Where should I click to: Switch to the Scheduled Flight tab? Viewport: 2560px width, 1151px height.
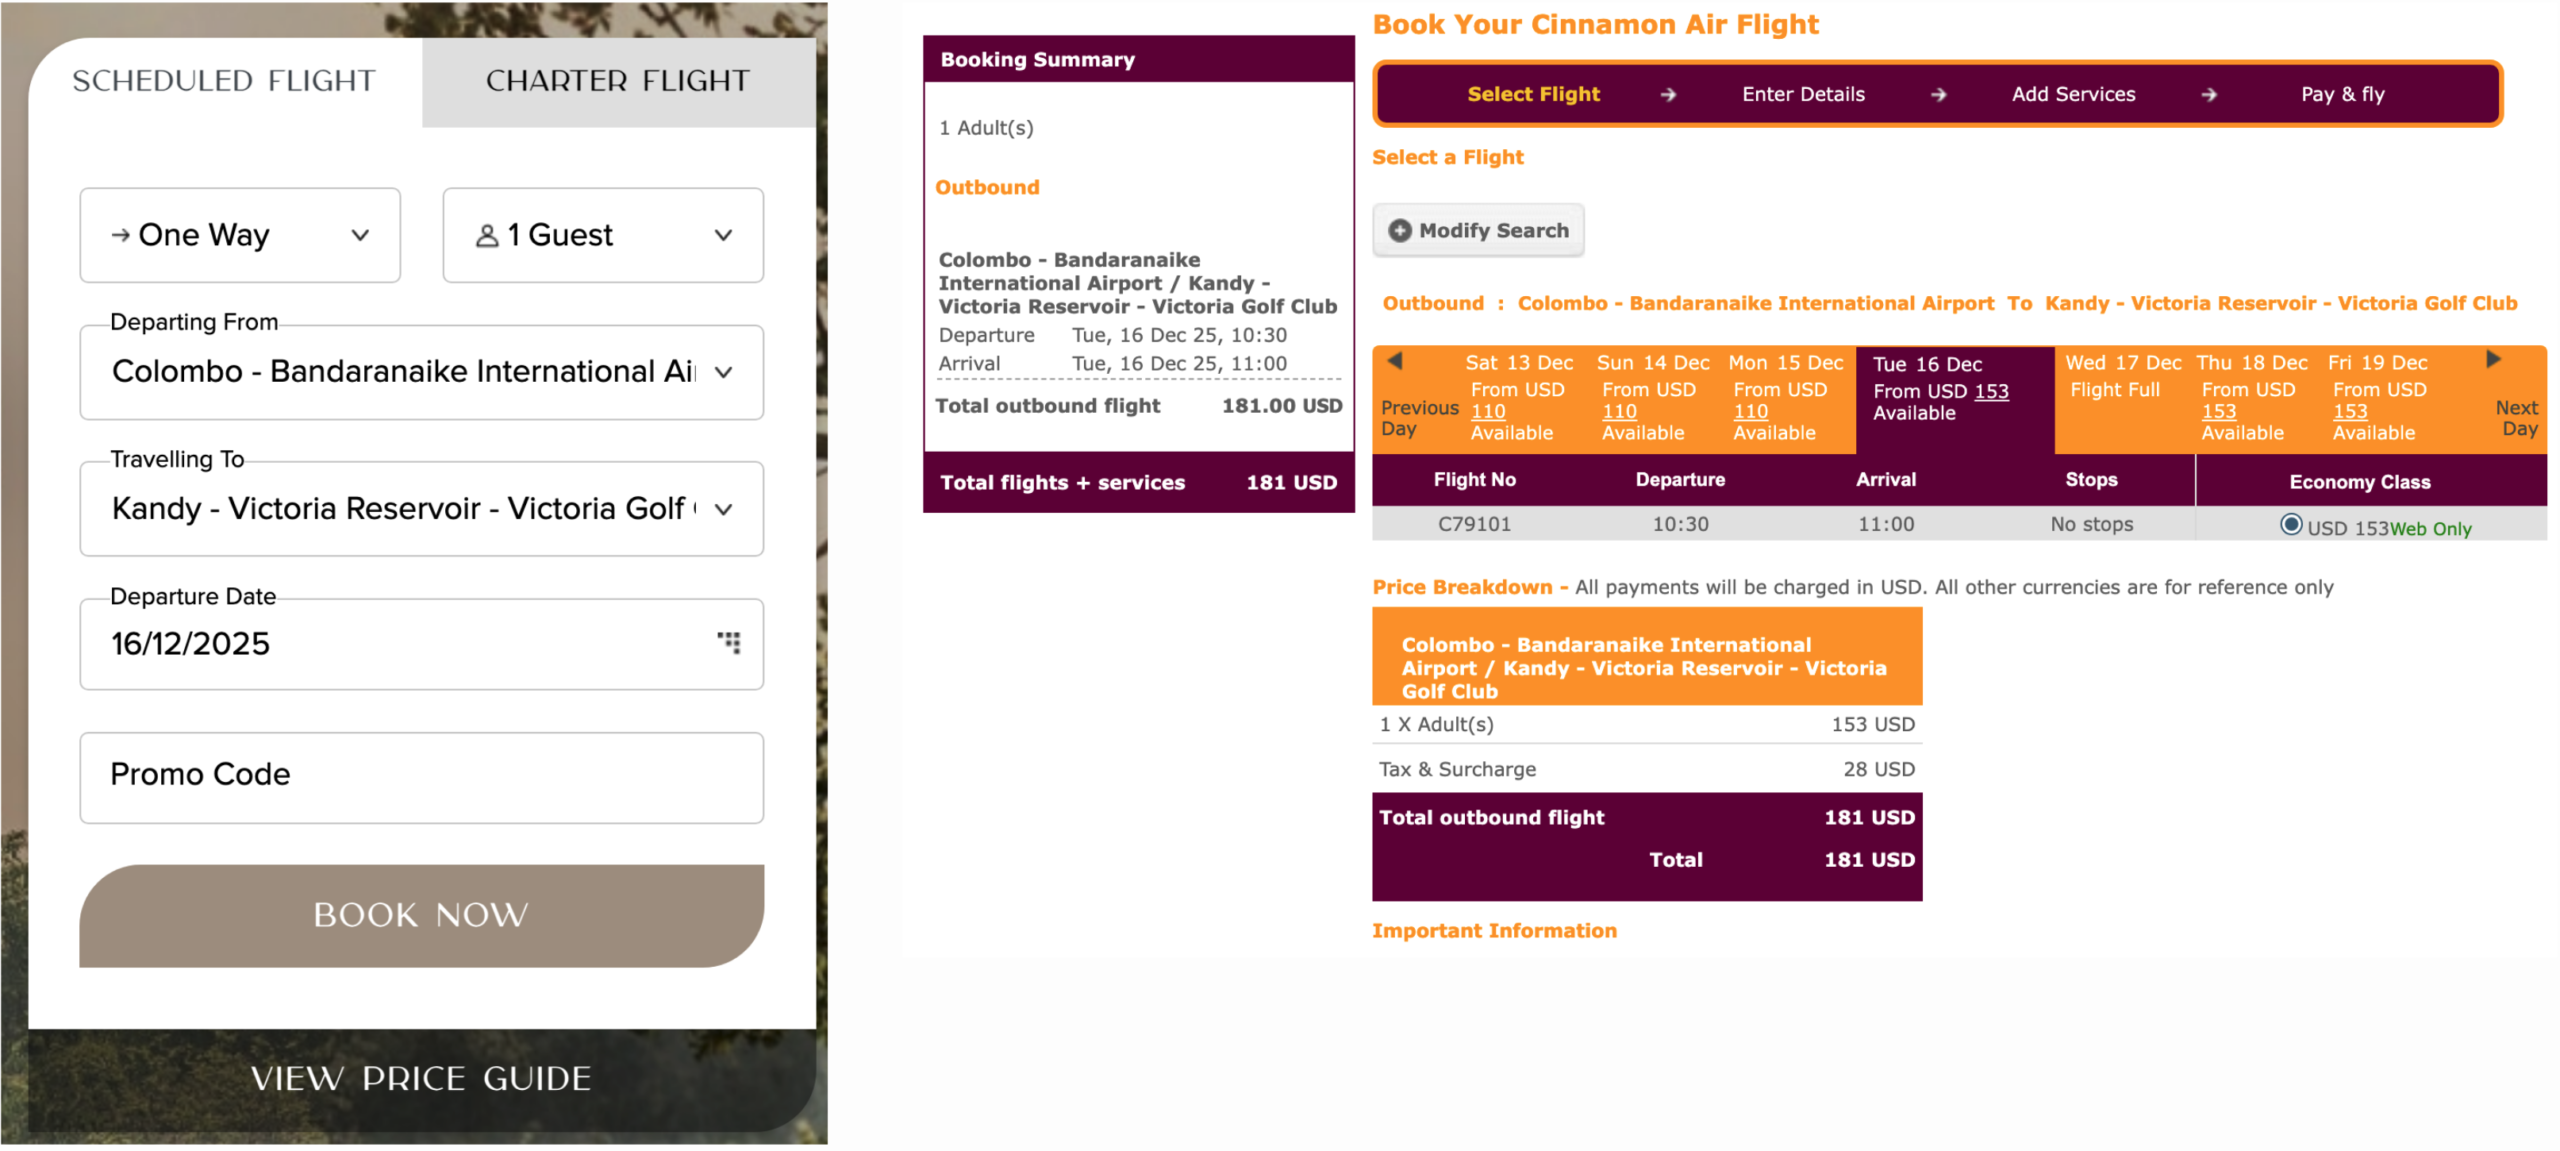(225, 81)
